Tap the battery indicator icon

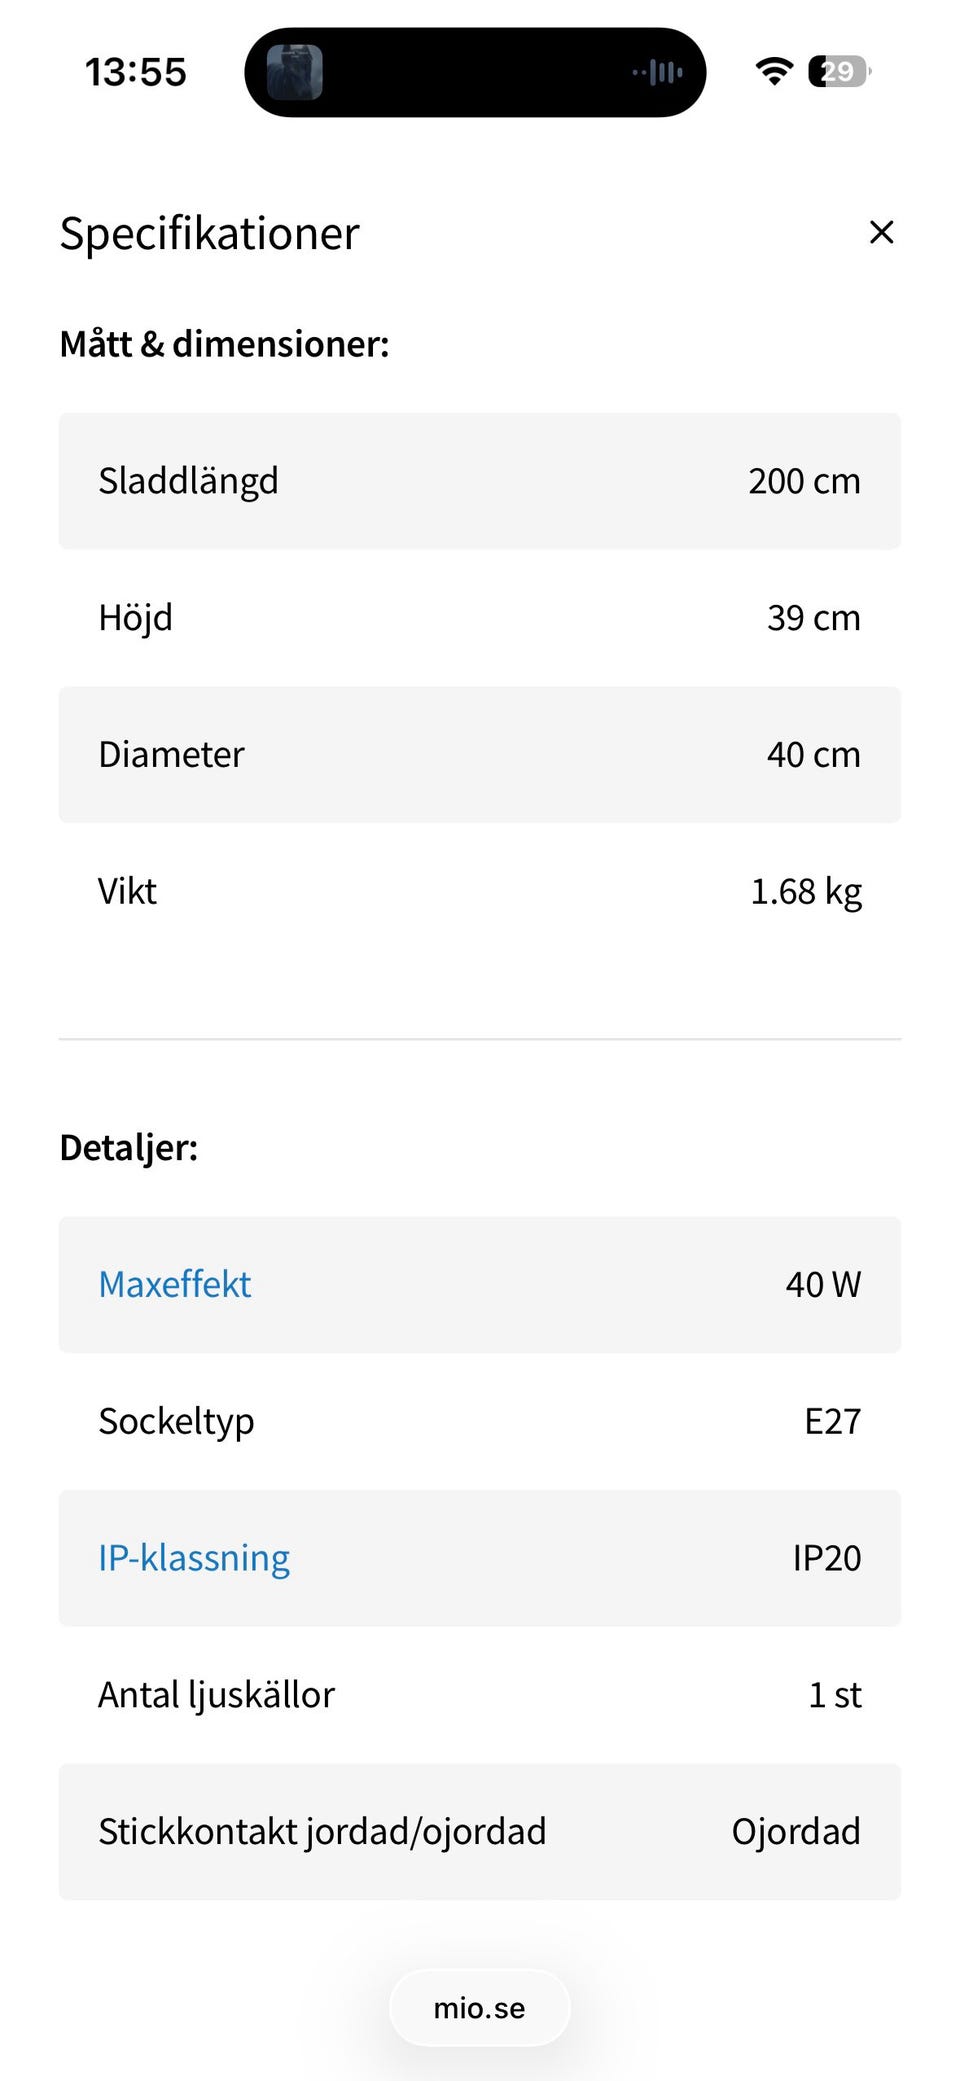pyautogui.click(x=839, y=72)
